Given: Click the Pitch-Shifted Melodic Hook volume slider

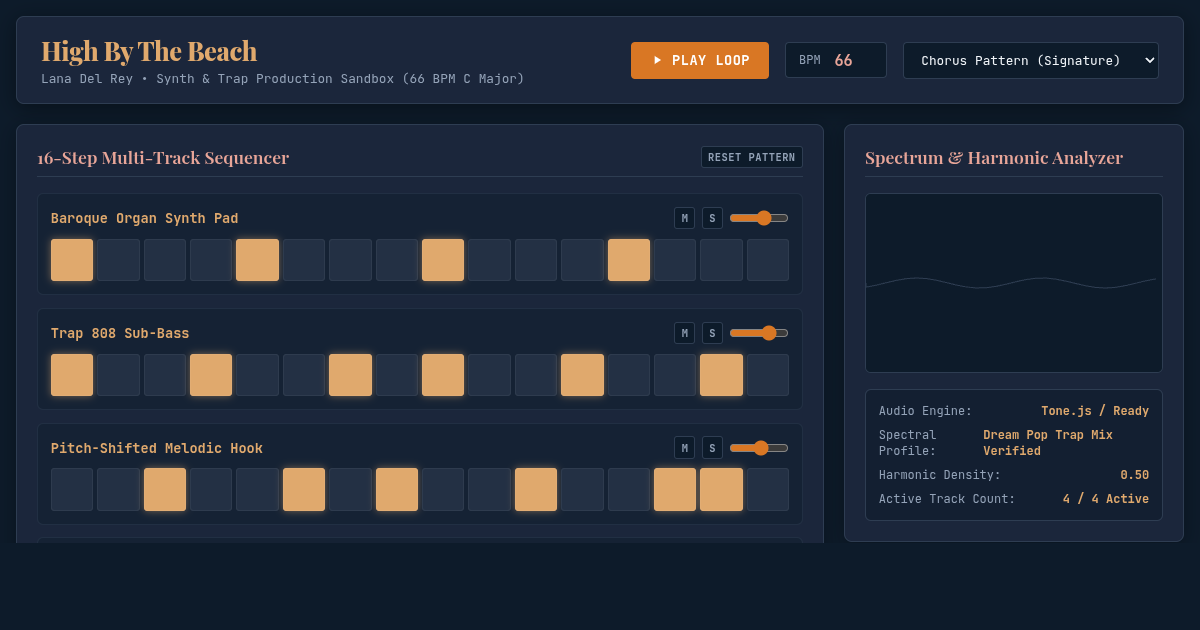Looking at the screenshot, I should [759, 448].
